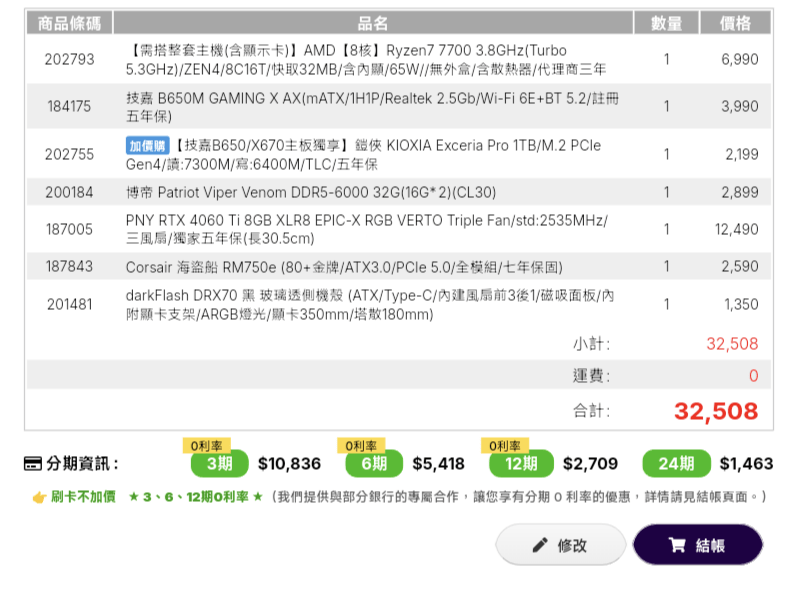Select the 3期 installment badge
Viewport: 798px width, 589px height.
tap(219, 463)
